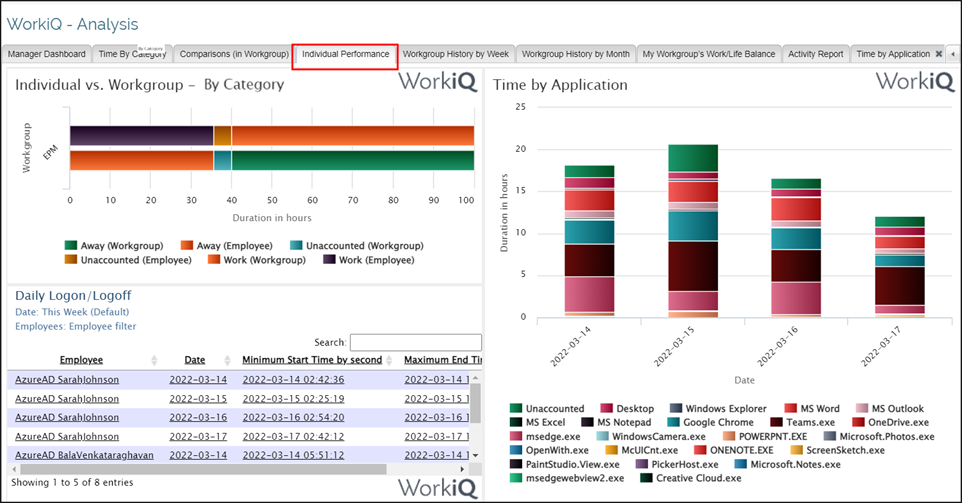Close the Time by Application tab
The width and height of the screenshot is (962, 503).
point(938,54)
